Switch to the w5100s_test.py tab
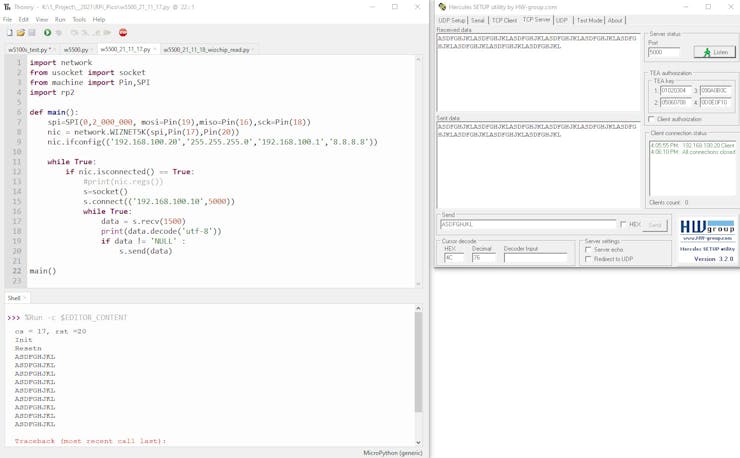The height and width of the screenshot is (458, 740). (28, 49)
